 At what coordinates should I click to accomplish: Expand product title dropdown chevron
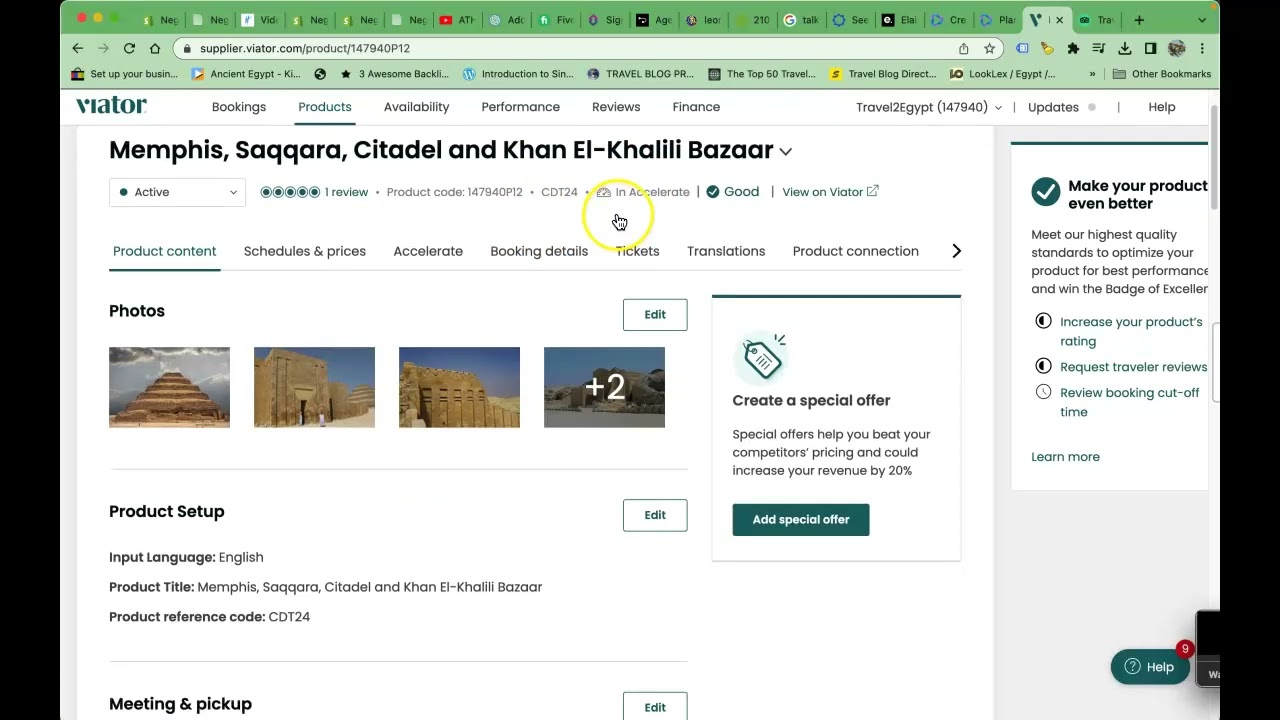click(786, 152)
